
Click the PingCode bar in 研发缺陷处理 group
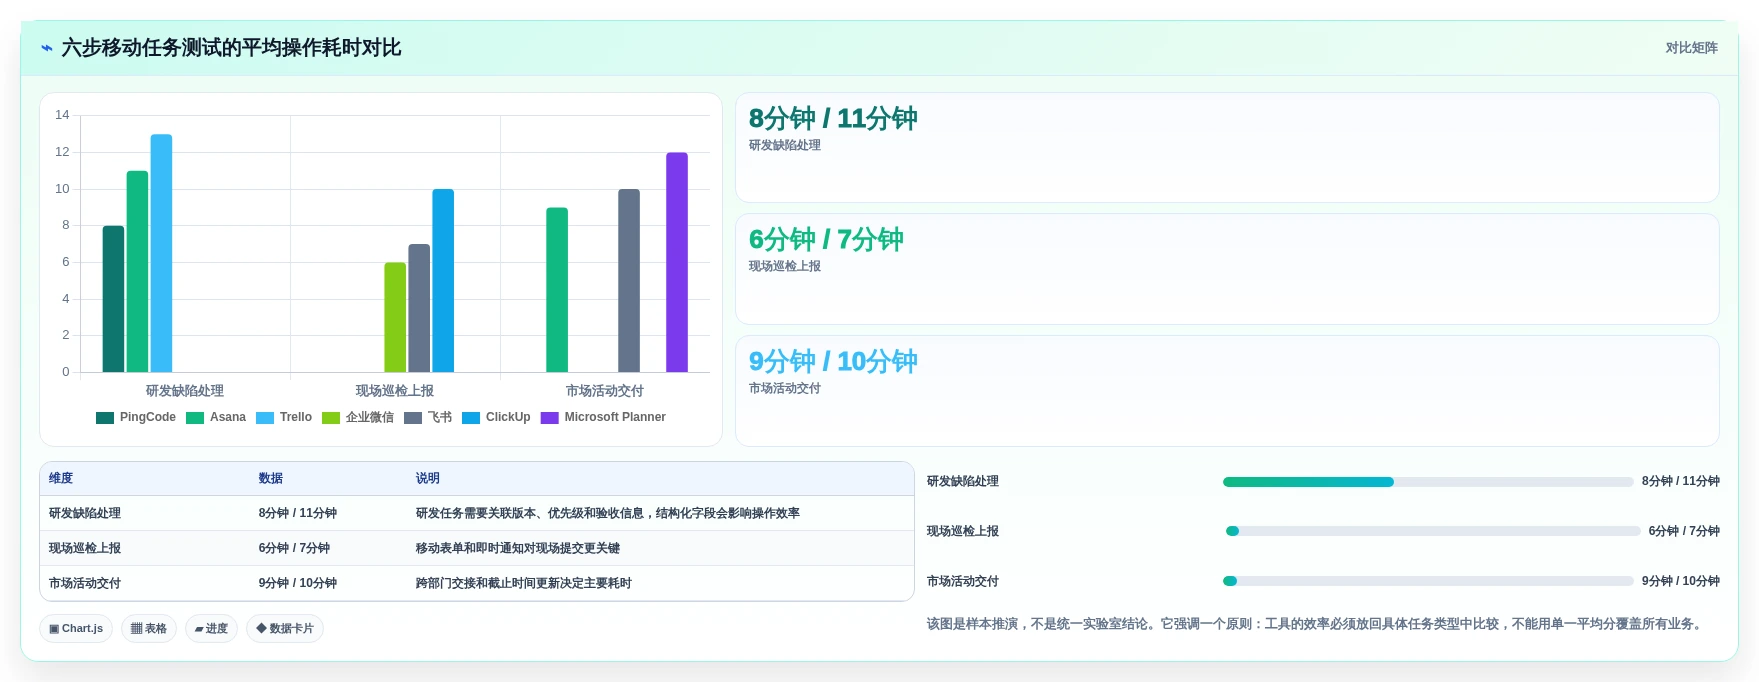(x=113, y=299)
